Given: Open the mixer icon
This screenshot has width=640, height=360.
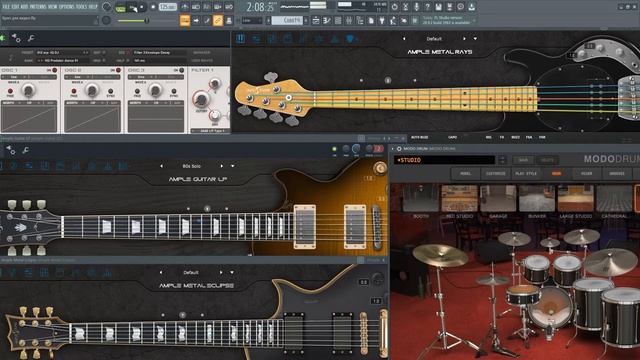Looking at the screenshot, I should (349, 20).
